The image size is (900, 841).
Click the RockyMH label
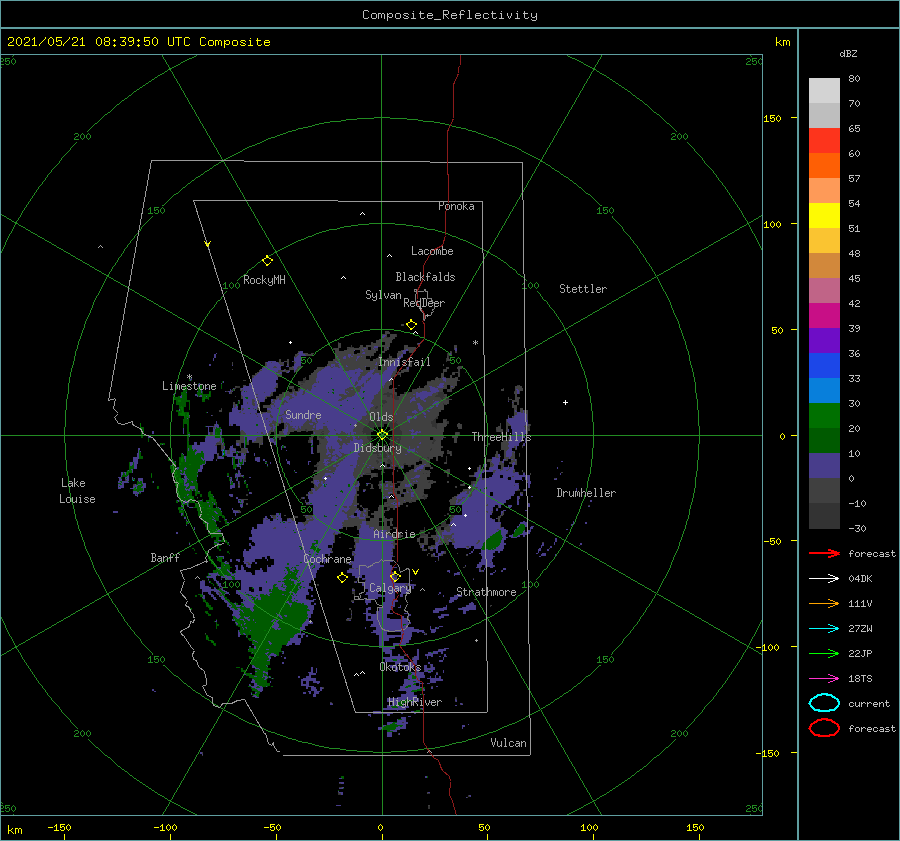coord(264,280)
